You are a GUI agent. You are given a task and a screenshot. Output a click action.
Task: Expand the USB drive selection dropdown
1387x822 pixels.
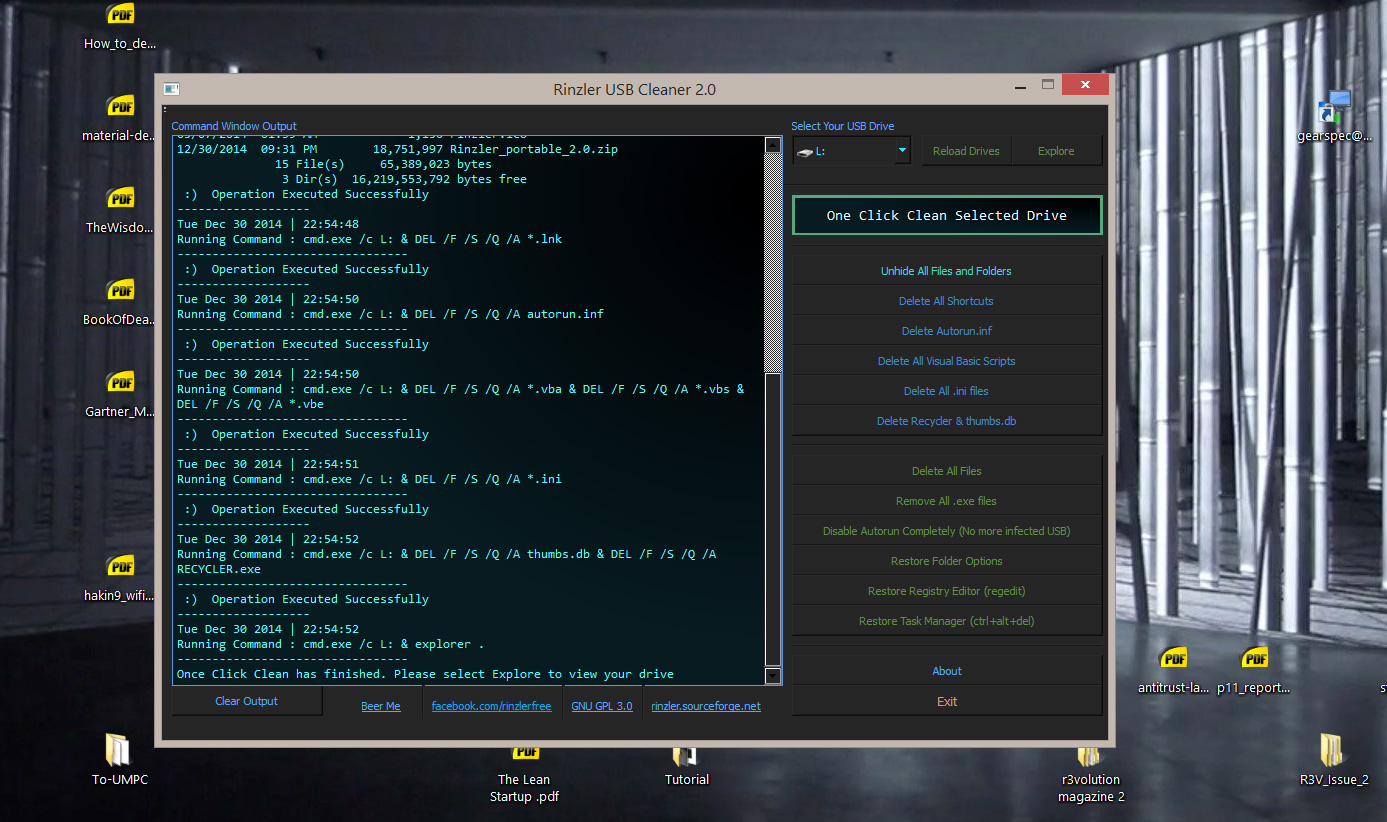point(902,151)
